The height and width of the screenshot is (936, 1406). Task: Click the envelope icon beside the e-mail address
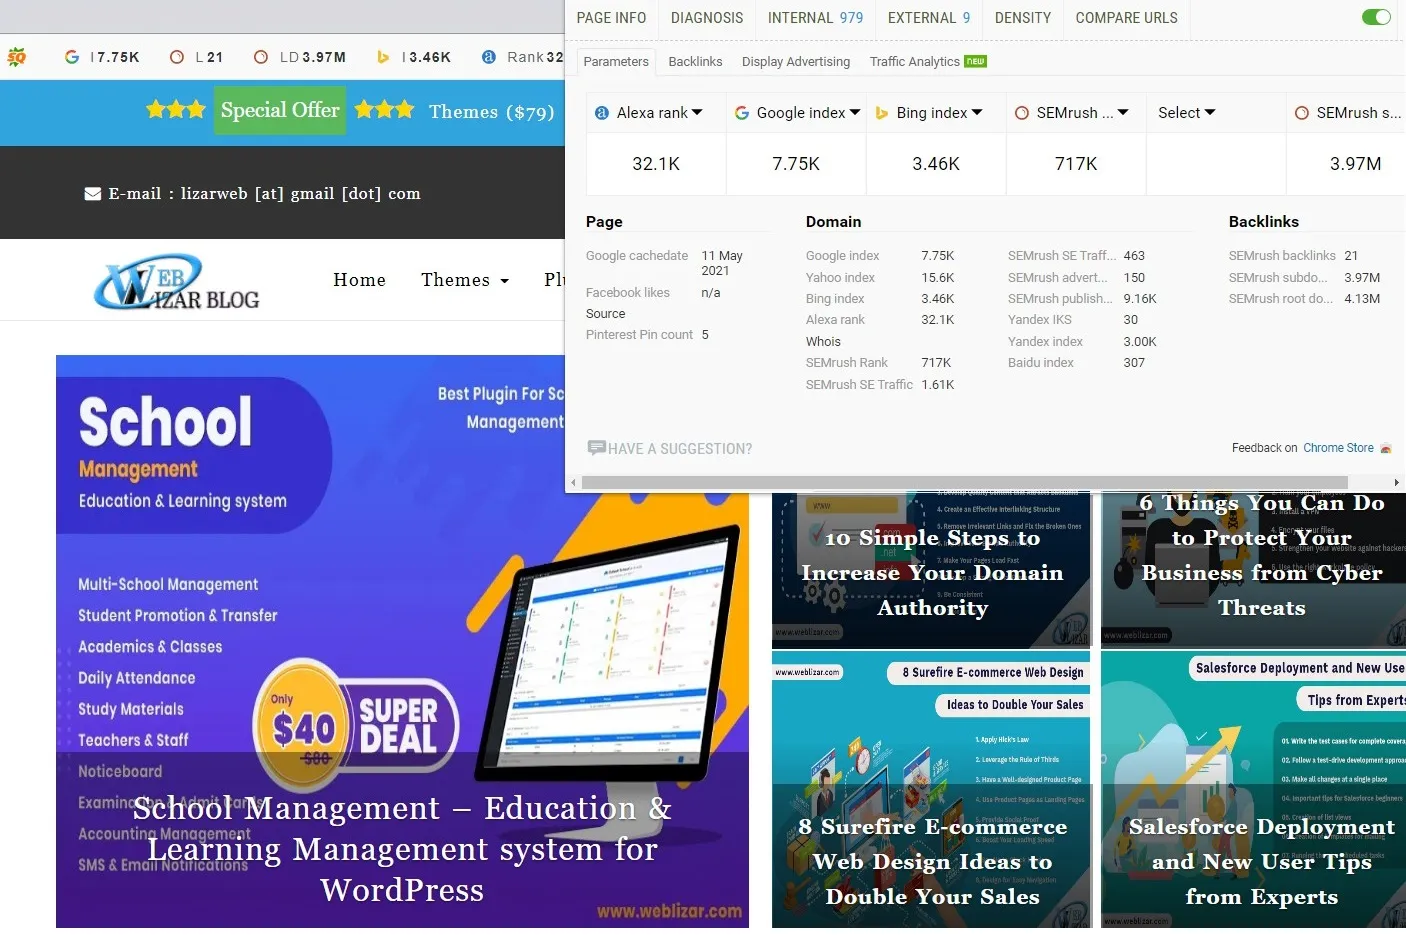coord(93,194)
